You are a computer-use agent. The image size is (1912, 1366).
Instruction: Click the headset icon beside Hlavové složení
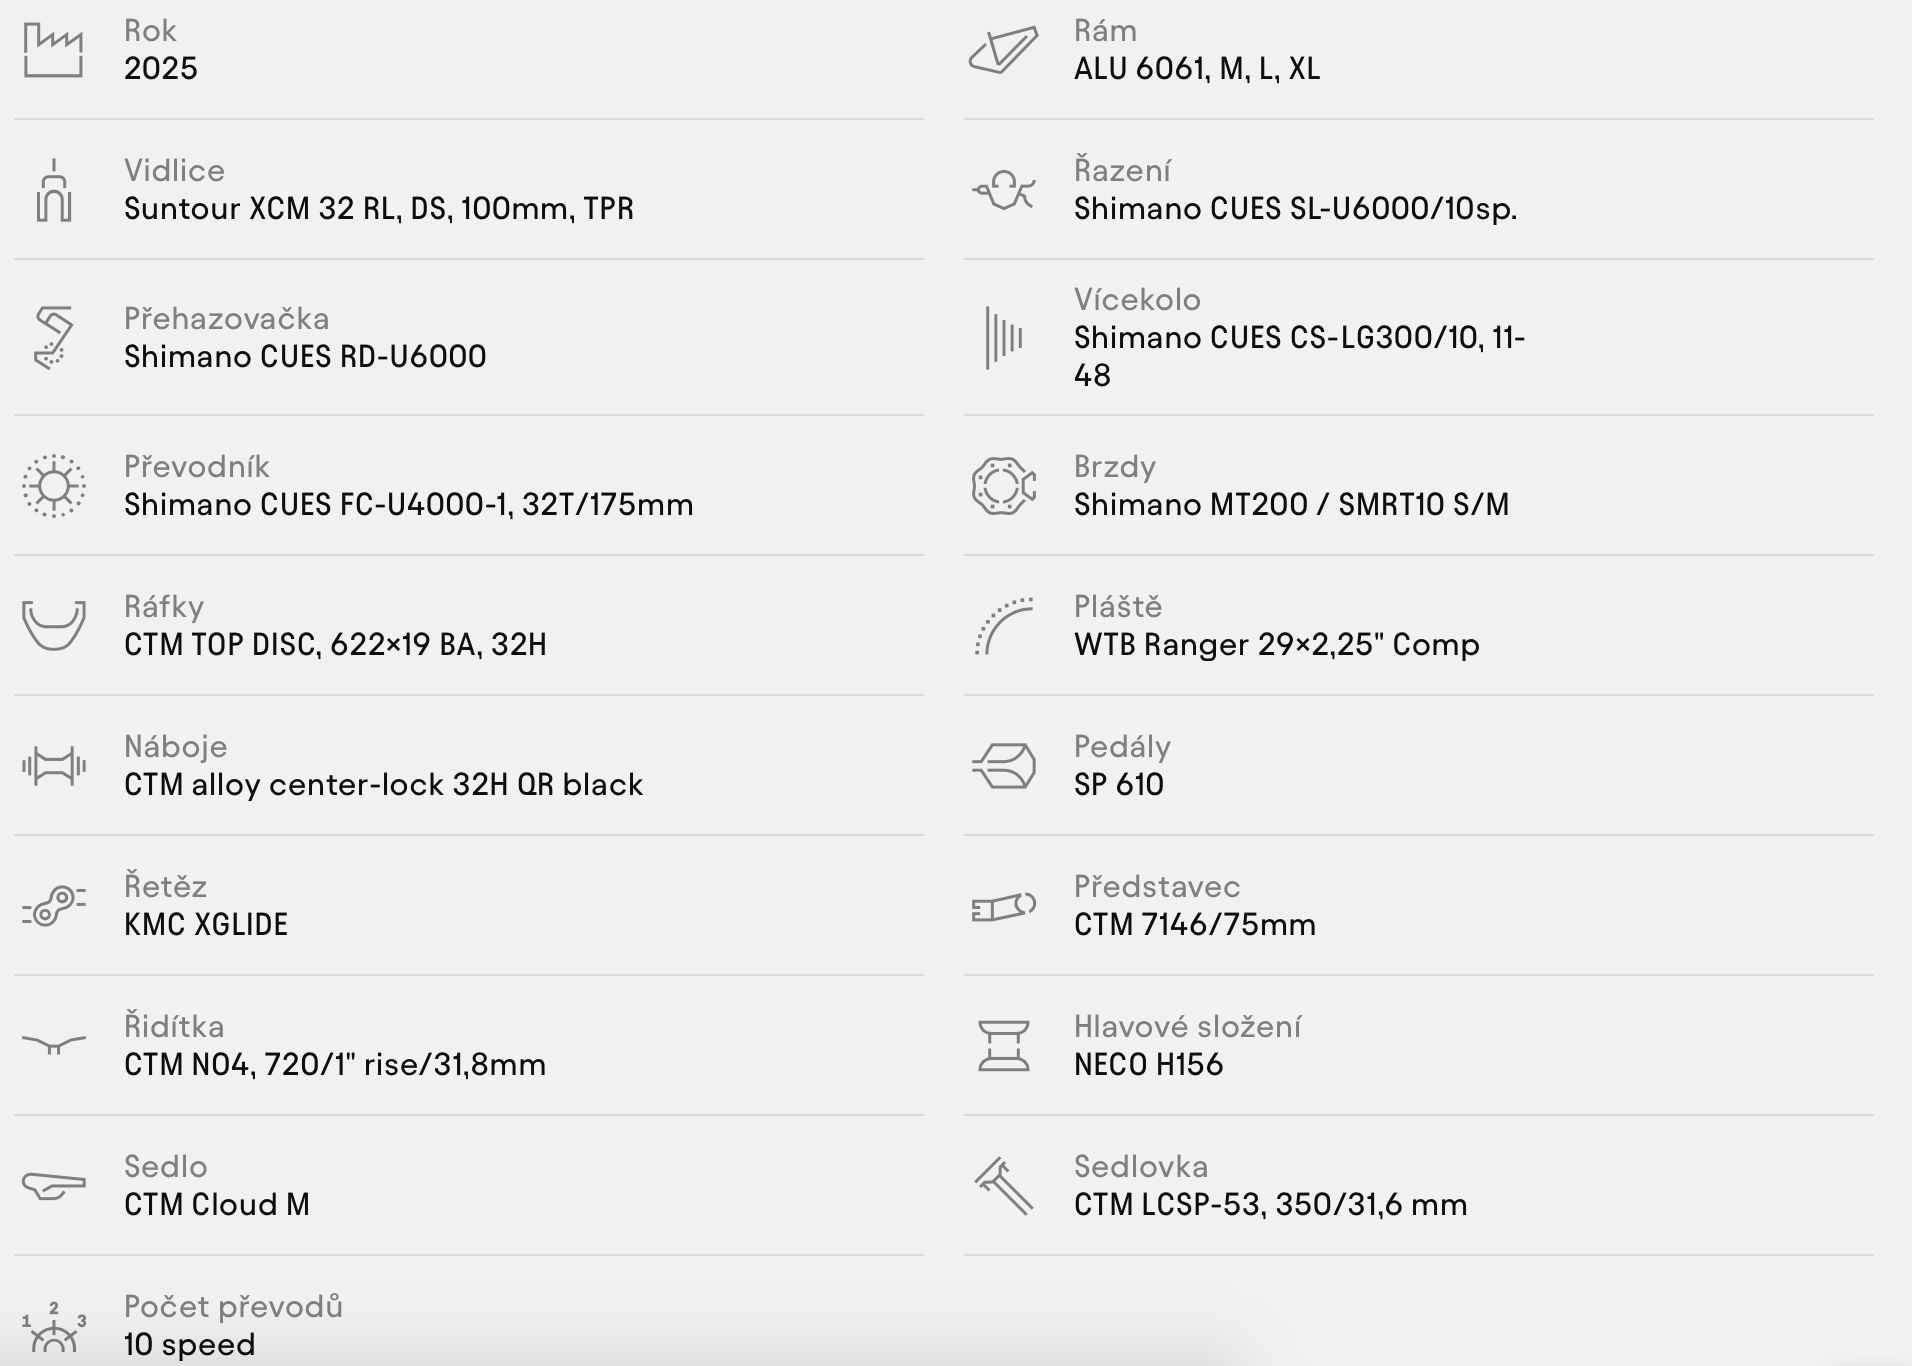point(1004,1046)
